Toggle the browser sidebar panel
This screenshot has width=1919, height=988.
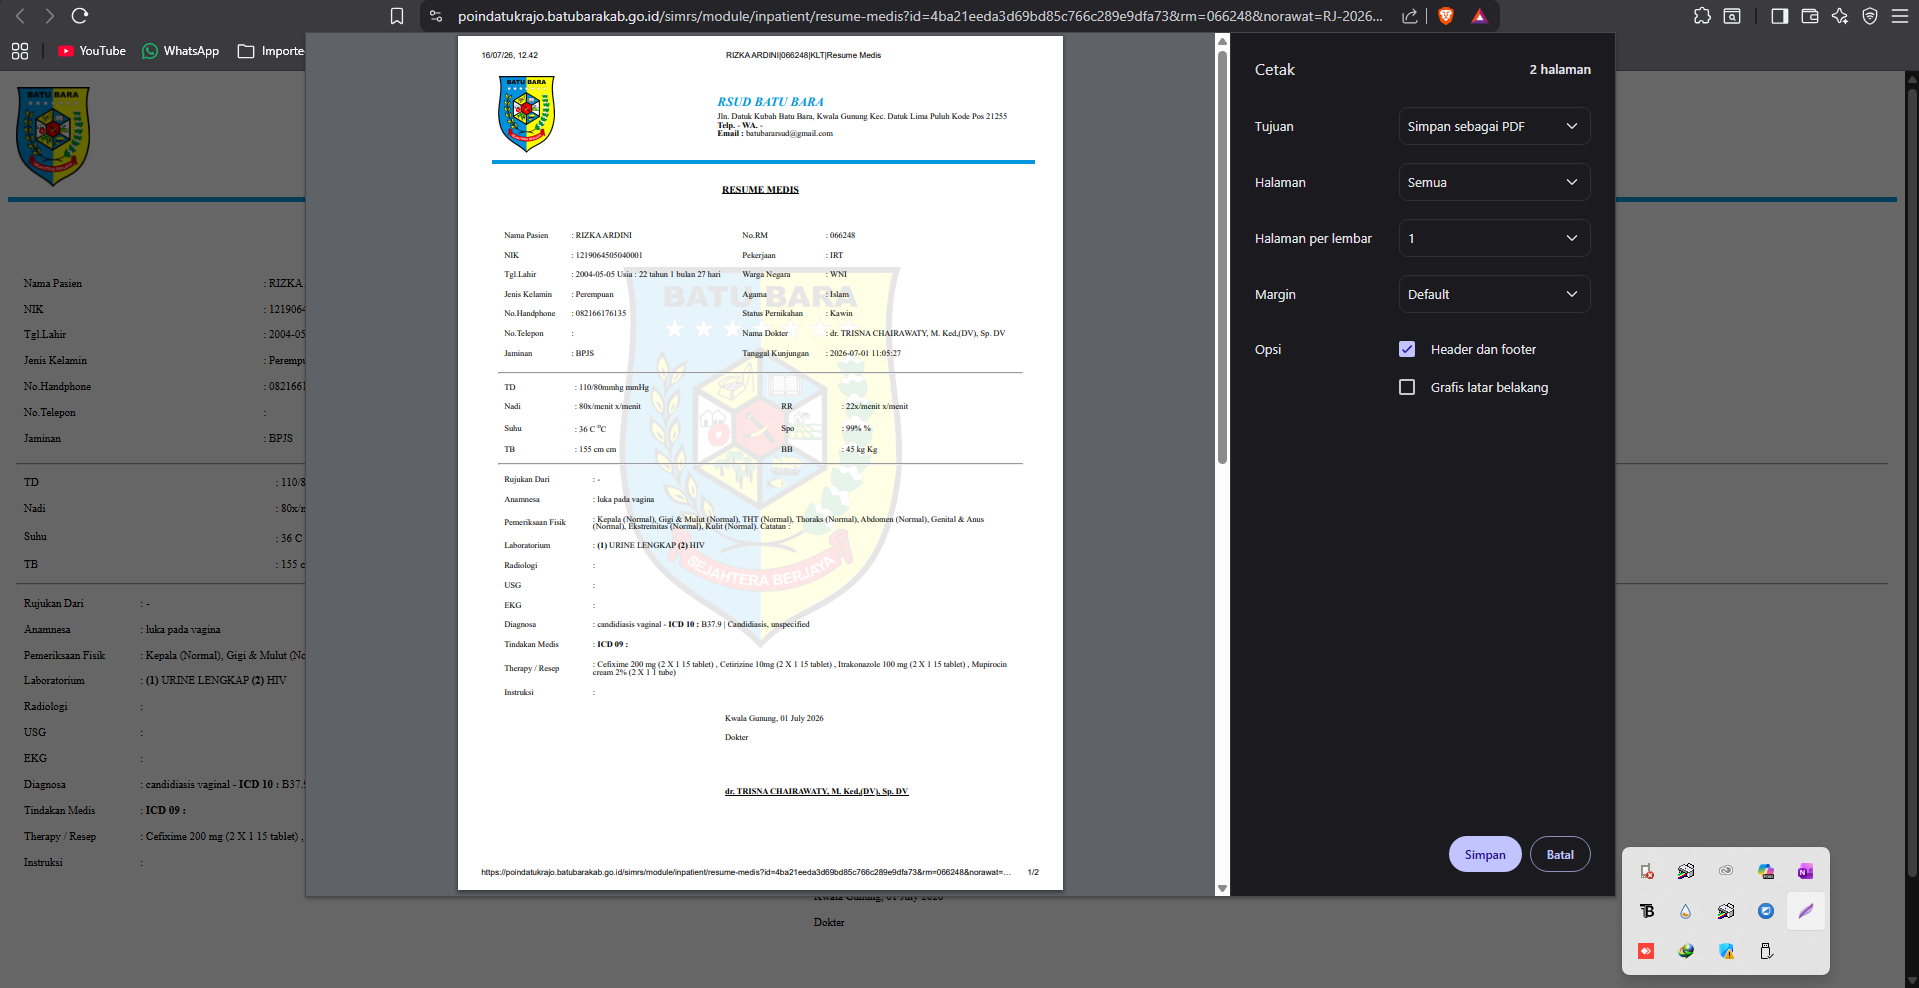click(x=1779, y=16)
